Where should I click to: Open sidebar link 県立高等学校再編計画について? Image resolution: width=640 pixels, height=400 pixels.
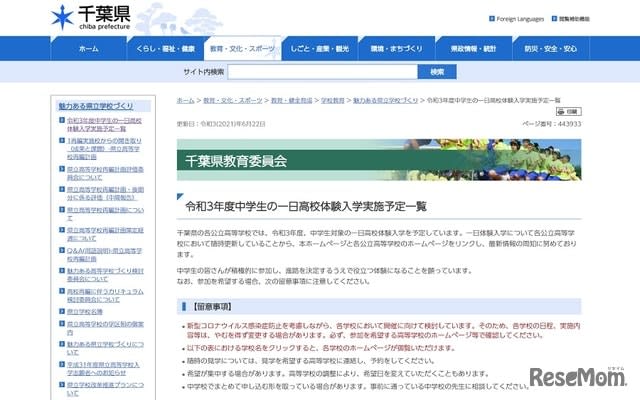(105, 213)
